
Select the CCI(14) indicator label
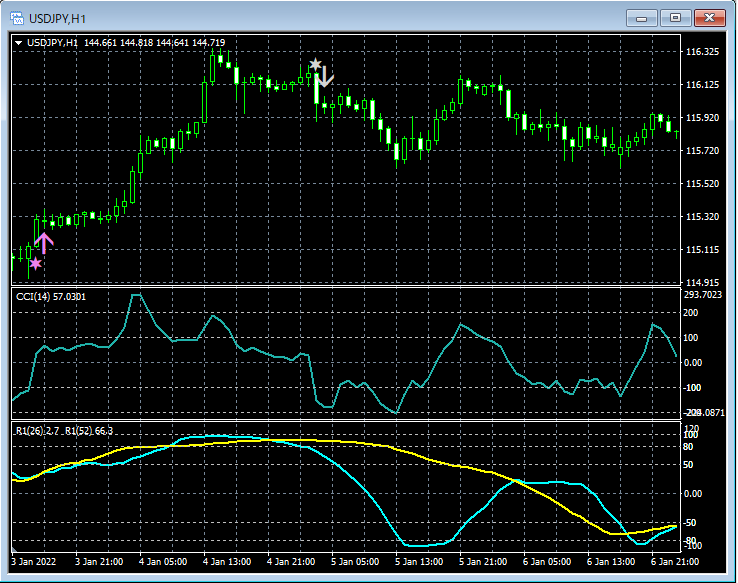[x=50, y=296]
